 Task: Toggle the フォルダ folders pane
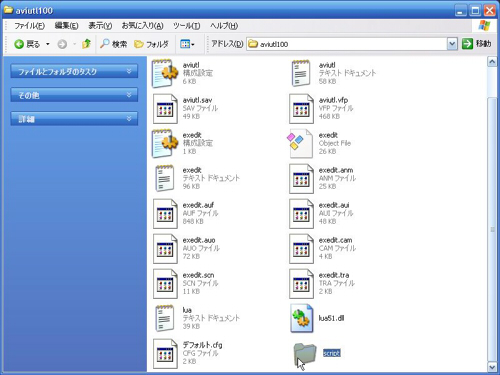[152, 44]
